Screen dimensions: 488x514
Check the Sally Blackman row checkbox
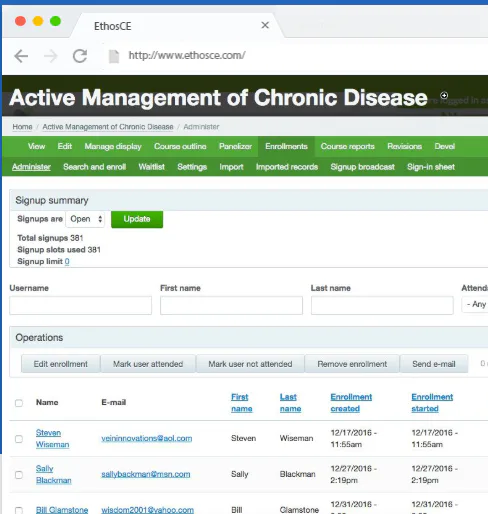pos(19,475)
